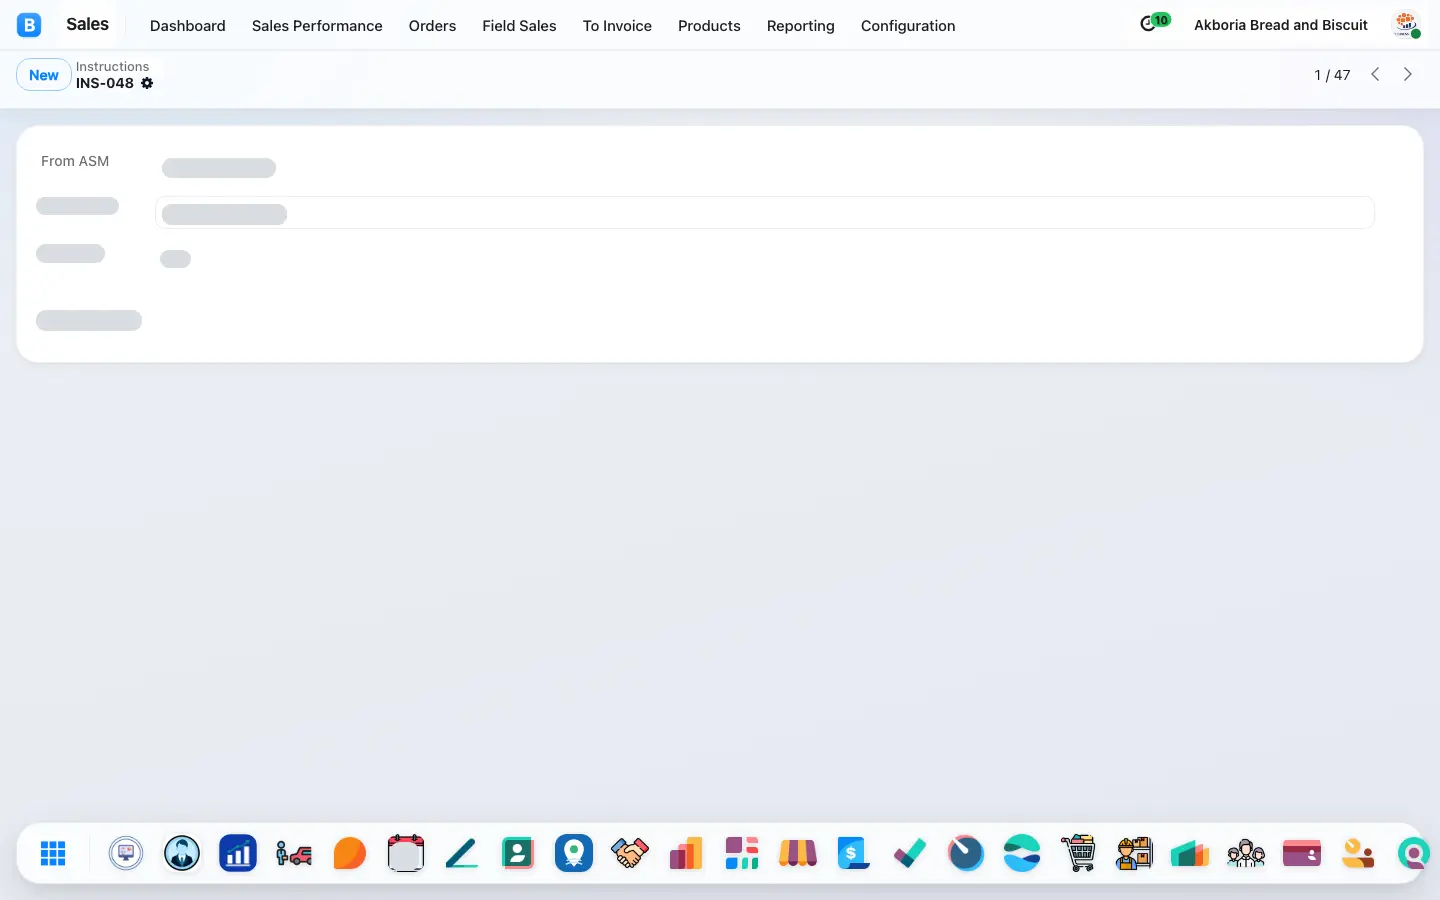
Task: Go to next record arrow
Action: (1408, 74)
